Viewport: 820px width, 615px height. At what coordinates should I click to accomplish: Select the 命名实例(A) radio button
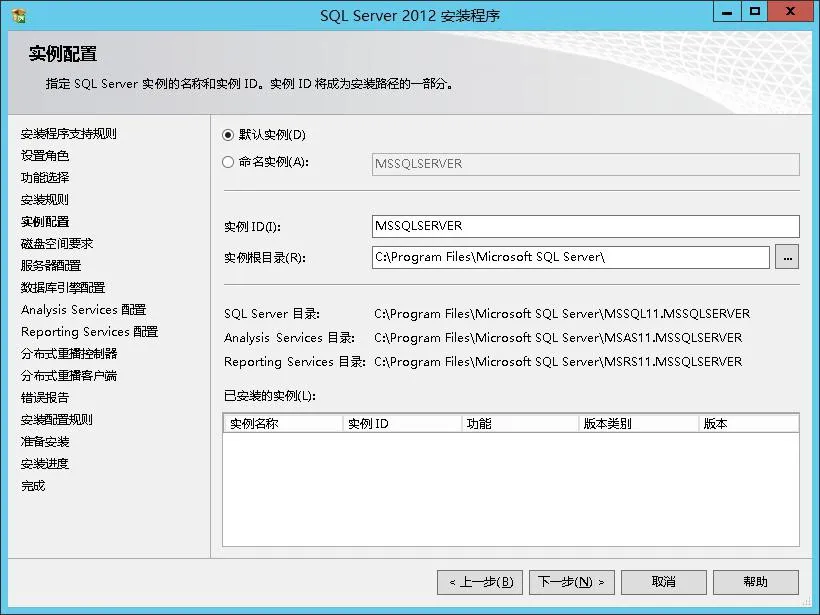[228, 163]
